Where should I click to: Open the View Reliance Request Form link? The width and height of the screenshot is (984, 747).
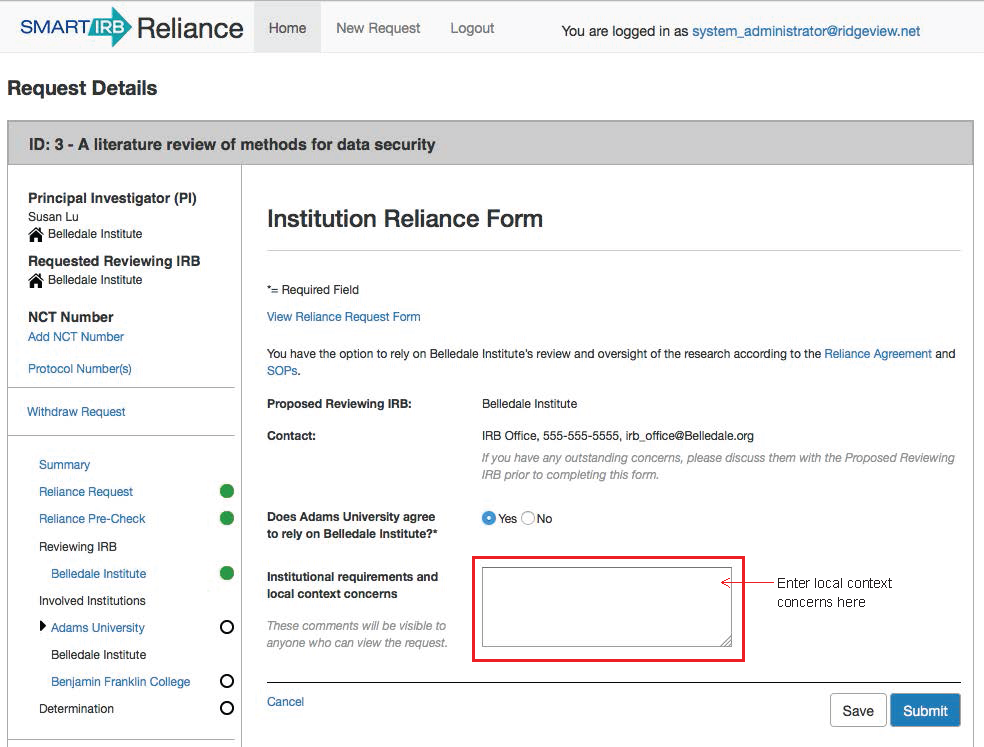tap(344, 316)
